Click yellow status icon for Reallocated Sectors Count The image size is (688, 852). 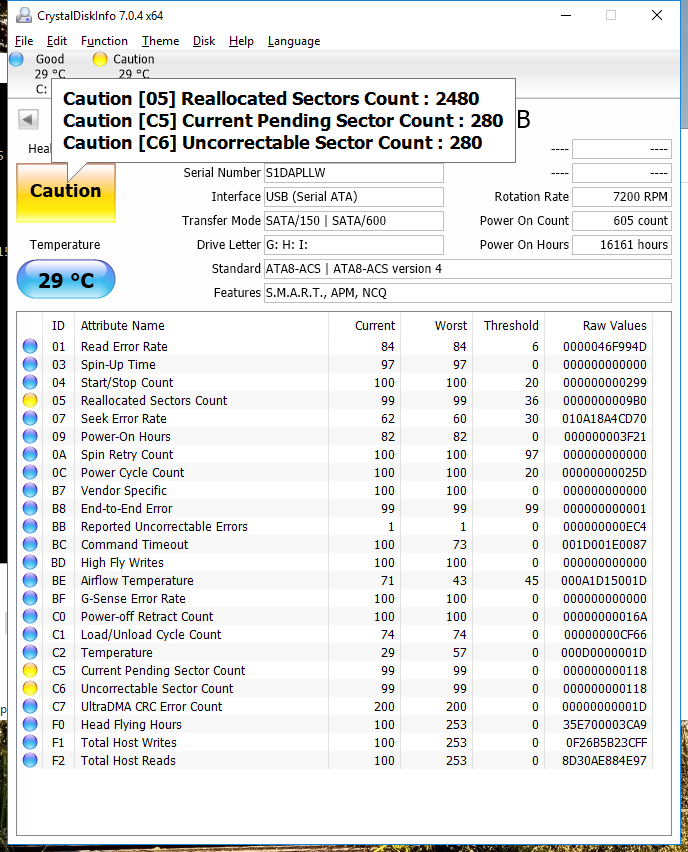click(30, 400)
